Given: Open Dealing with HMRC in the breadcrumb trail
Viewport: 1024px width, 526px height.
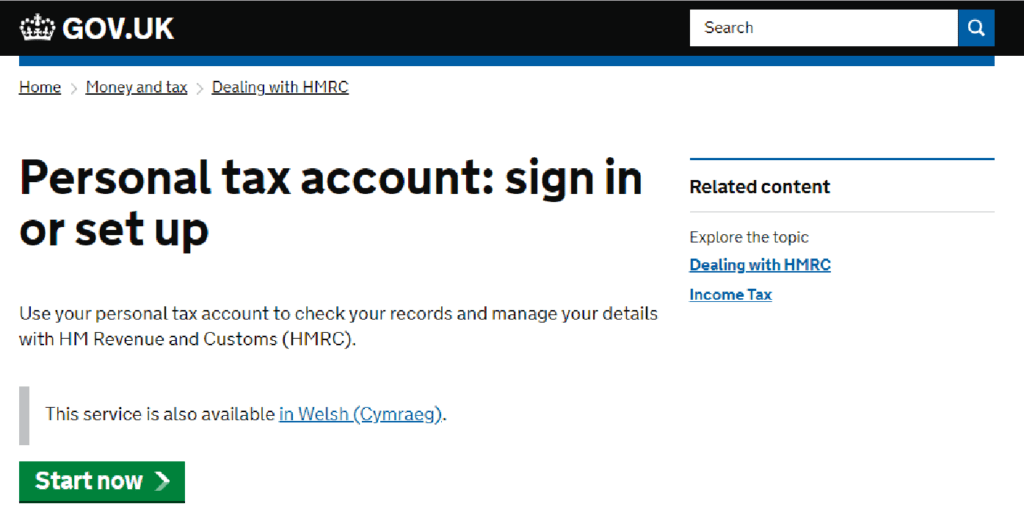Looking at the screenshot, I should coord(280,87).
